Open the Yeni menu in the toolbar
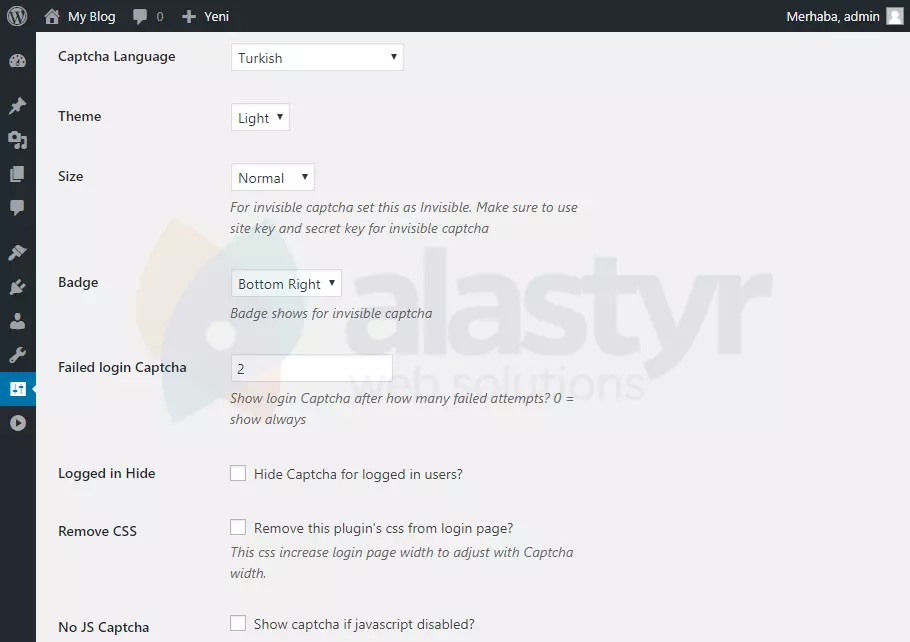The image size is (910, 642). (205, 15)
